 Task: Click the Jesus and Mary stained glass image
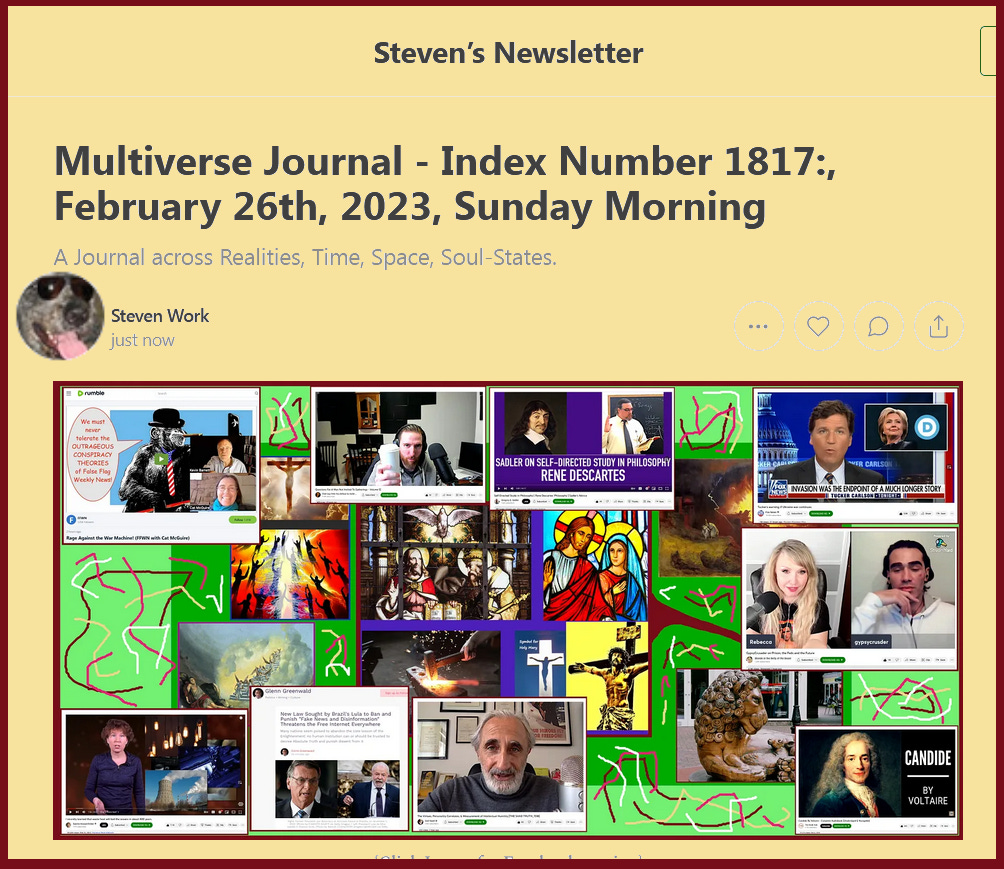point(595,565)
